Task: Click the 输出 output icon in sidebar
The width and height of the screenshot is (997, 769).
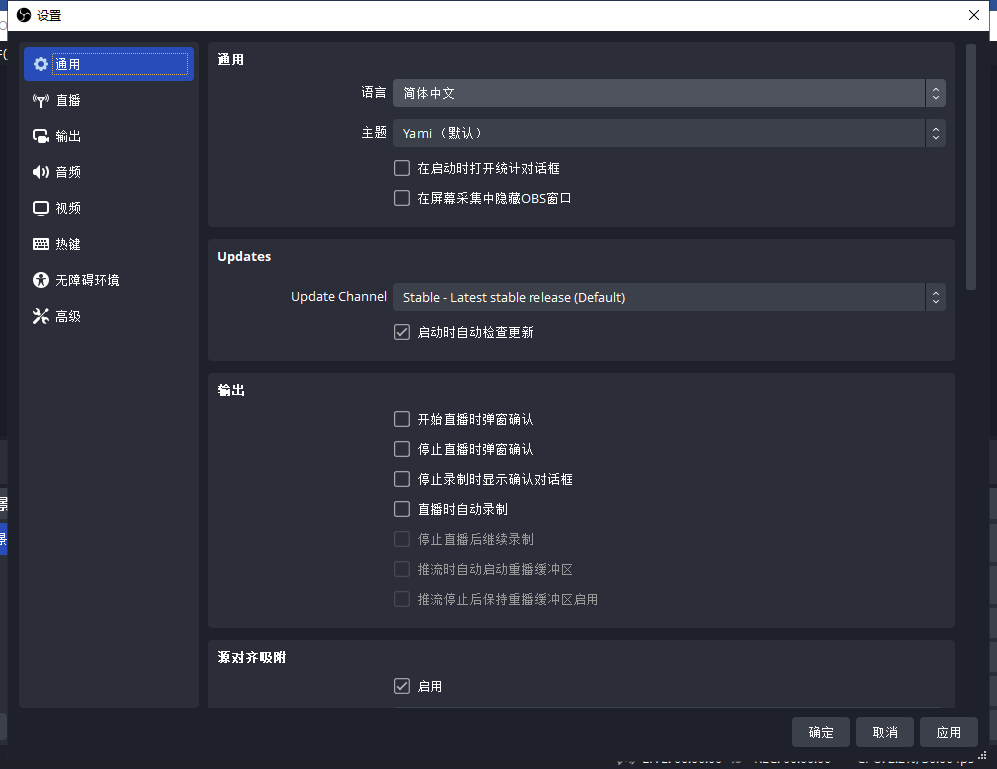Action: tap(40, 136)
